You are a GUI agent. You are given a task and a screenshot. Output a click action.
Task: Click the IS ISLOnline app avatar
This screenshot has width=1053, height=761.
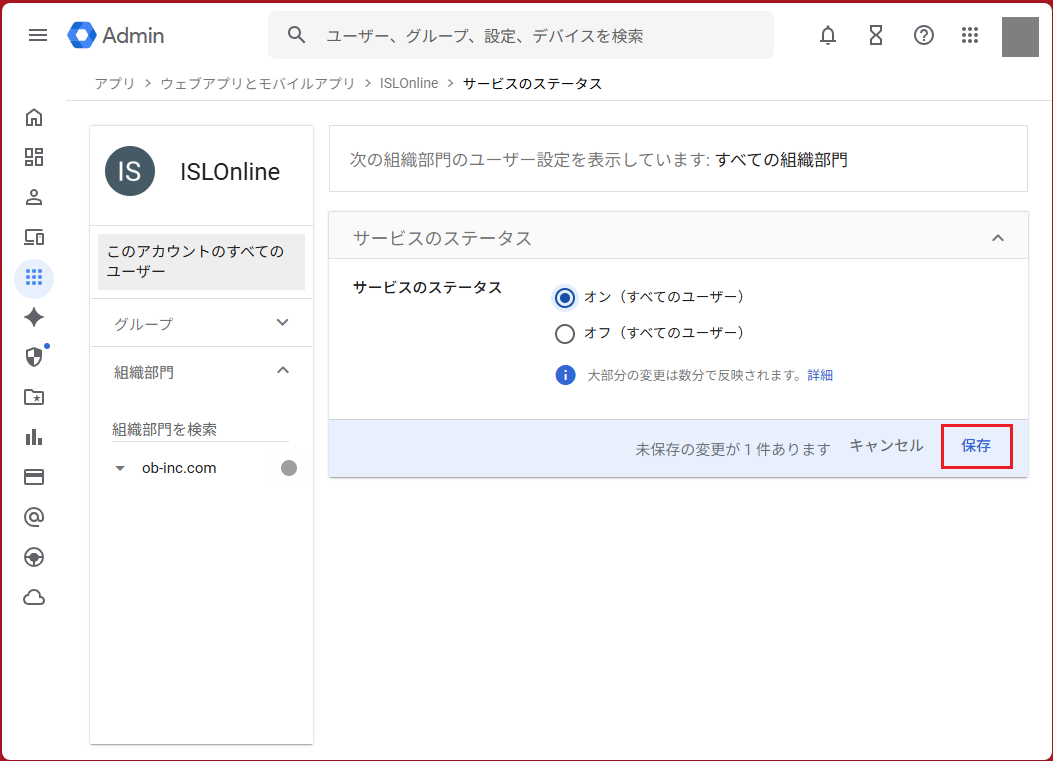(130, 171)
